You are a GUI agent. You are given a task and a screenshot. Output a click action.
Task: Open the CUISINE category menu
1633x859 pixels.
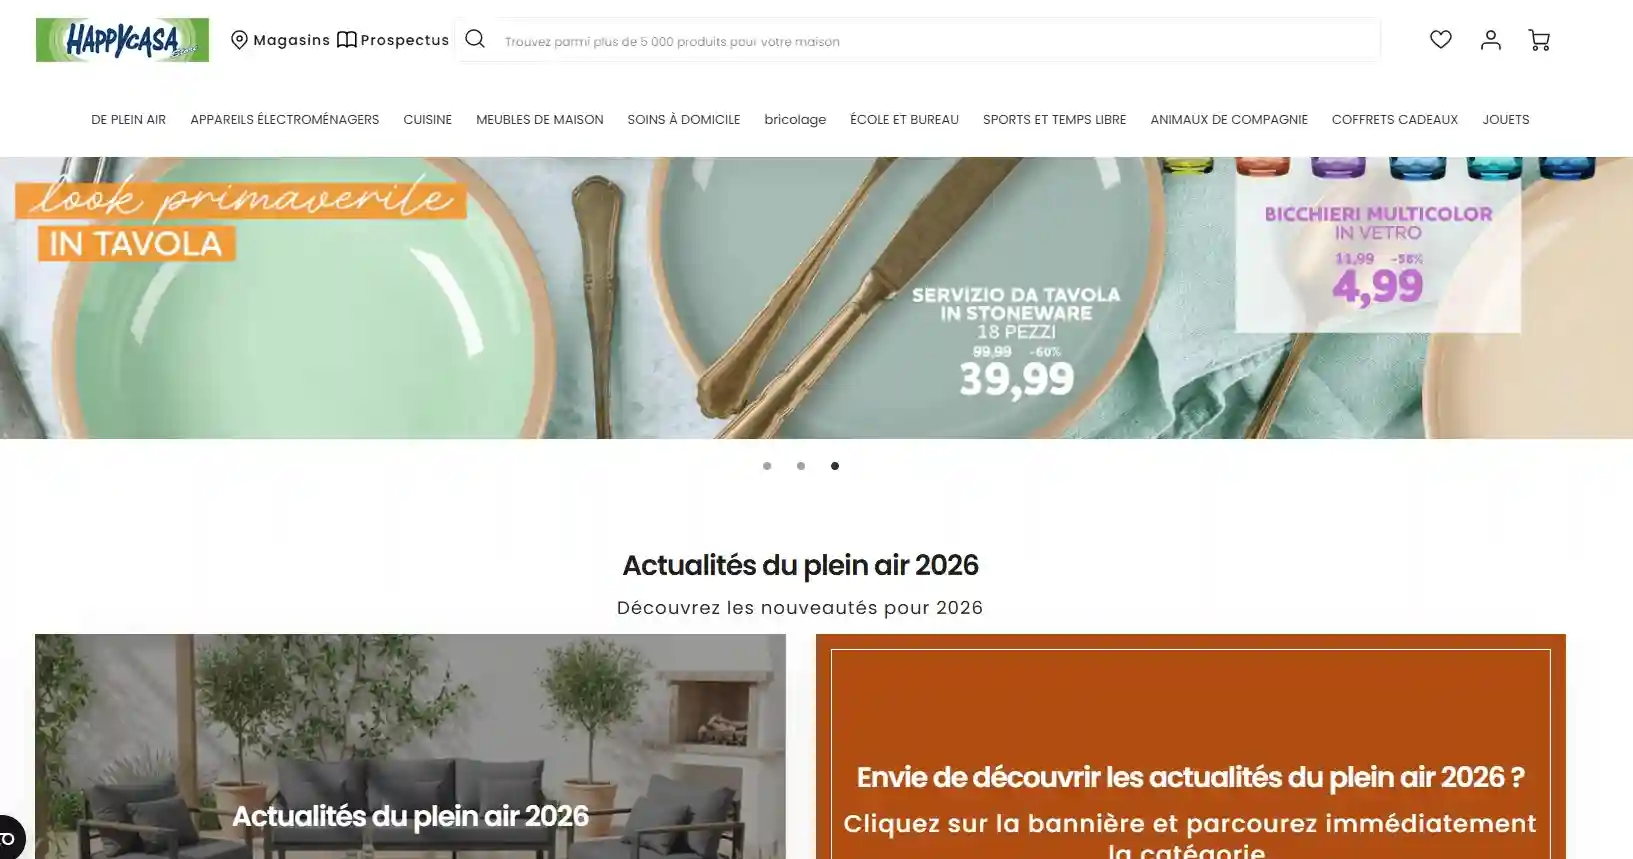pos(427,120)
